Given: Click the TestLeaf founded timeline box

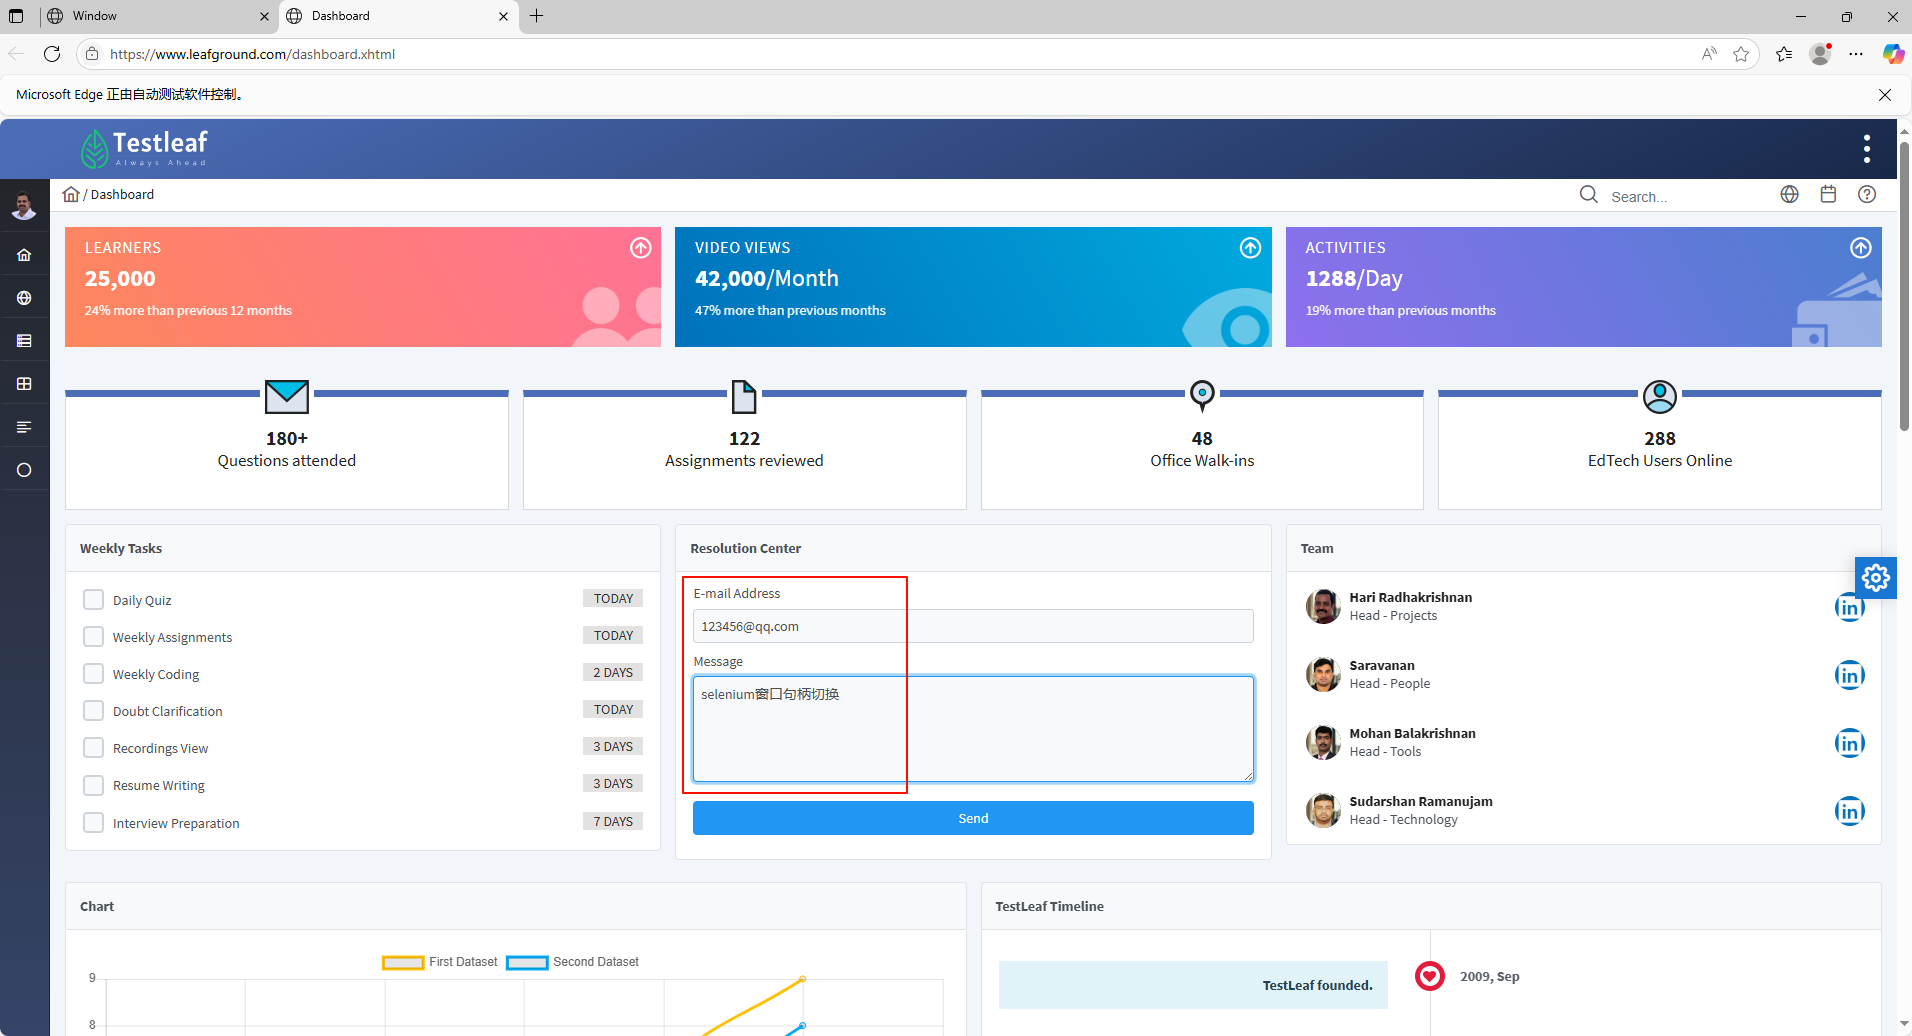Looking at the screenshot, I should (1193, 985).
